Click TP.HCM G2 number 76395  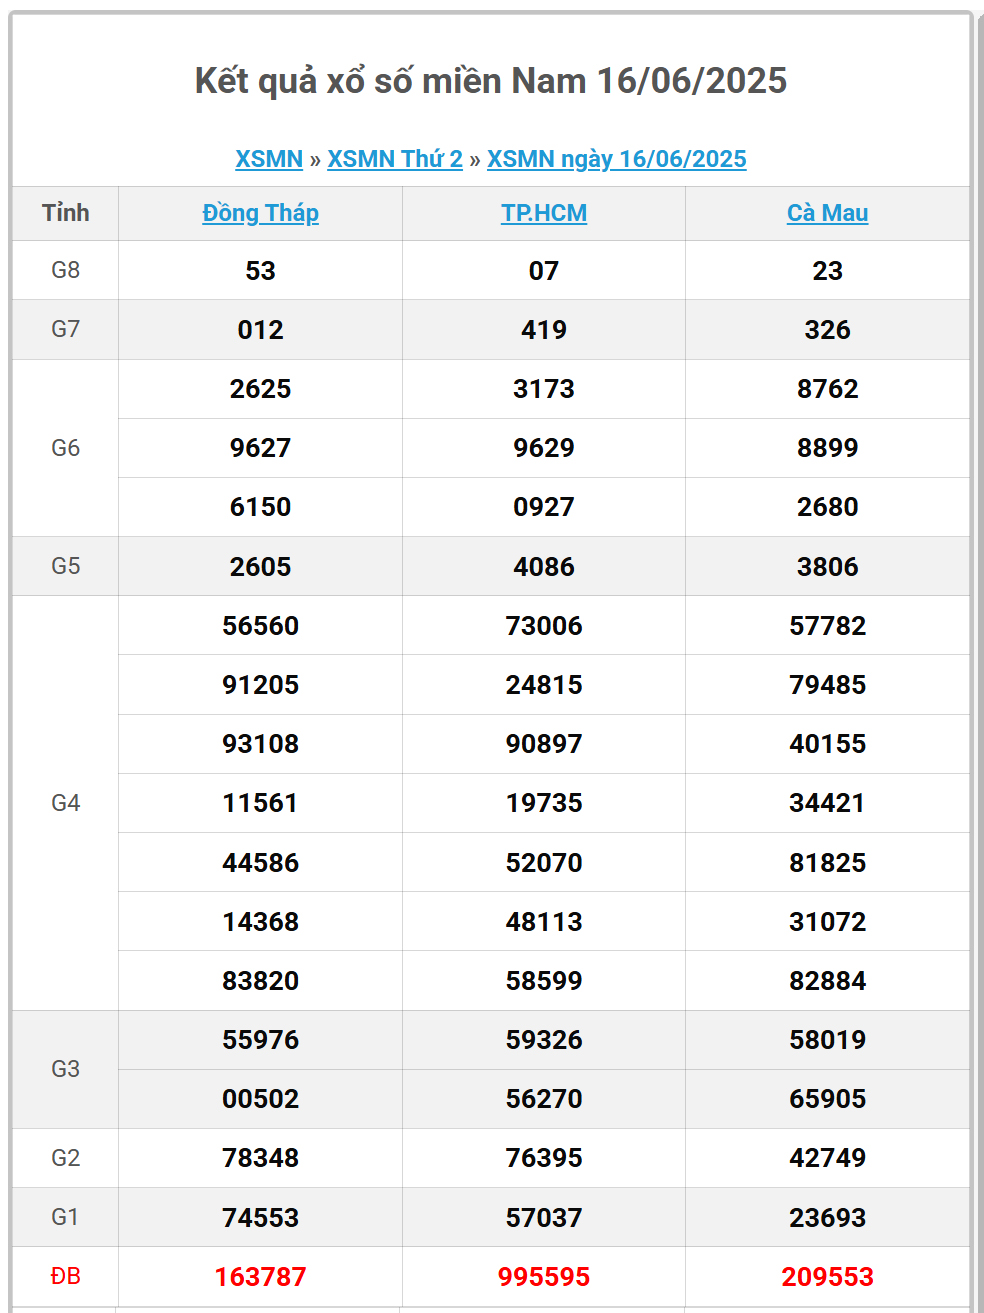[544, 1158]
